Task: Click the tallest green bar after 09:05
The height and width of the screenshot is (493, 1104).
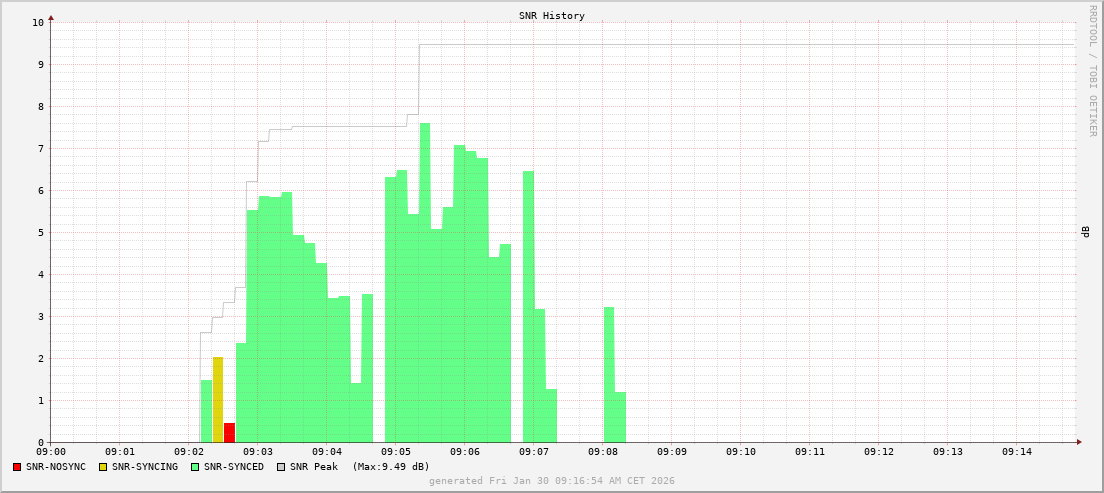Action: click(x=425, y=282)
